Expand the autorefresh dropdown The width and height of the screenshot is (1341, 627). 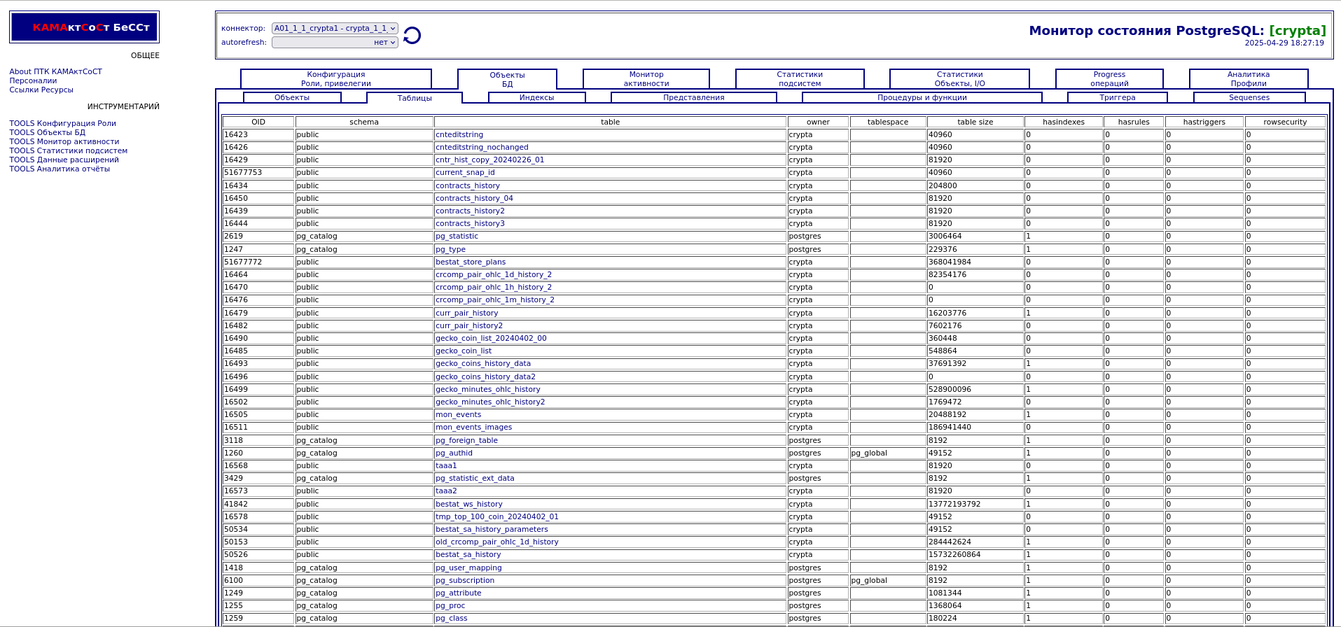334,42
